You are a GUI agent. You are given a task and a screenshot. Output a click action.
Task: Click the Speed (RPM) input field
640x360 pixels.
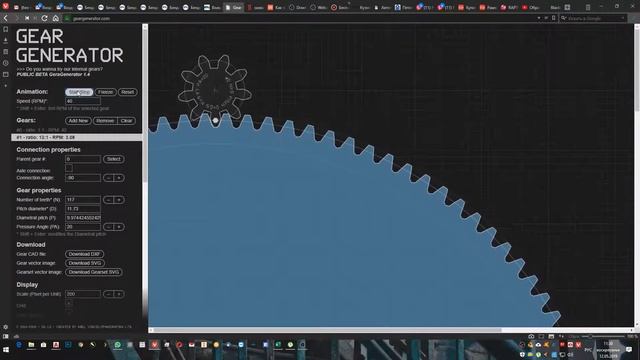point(83,101)
